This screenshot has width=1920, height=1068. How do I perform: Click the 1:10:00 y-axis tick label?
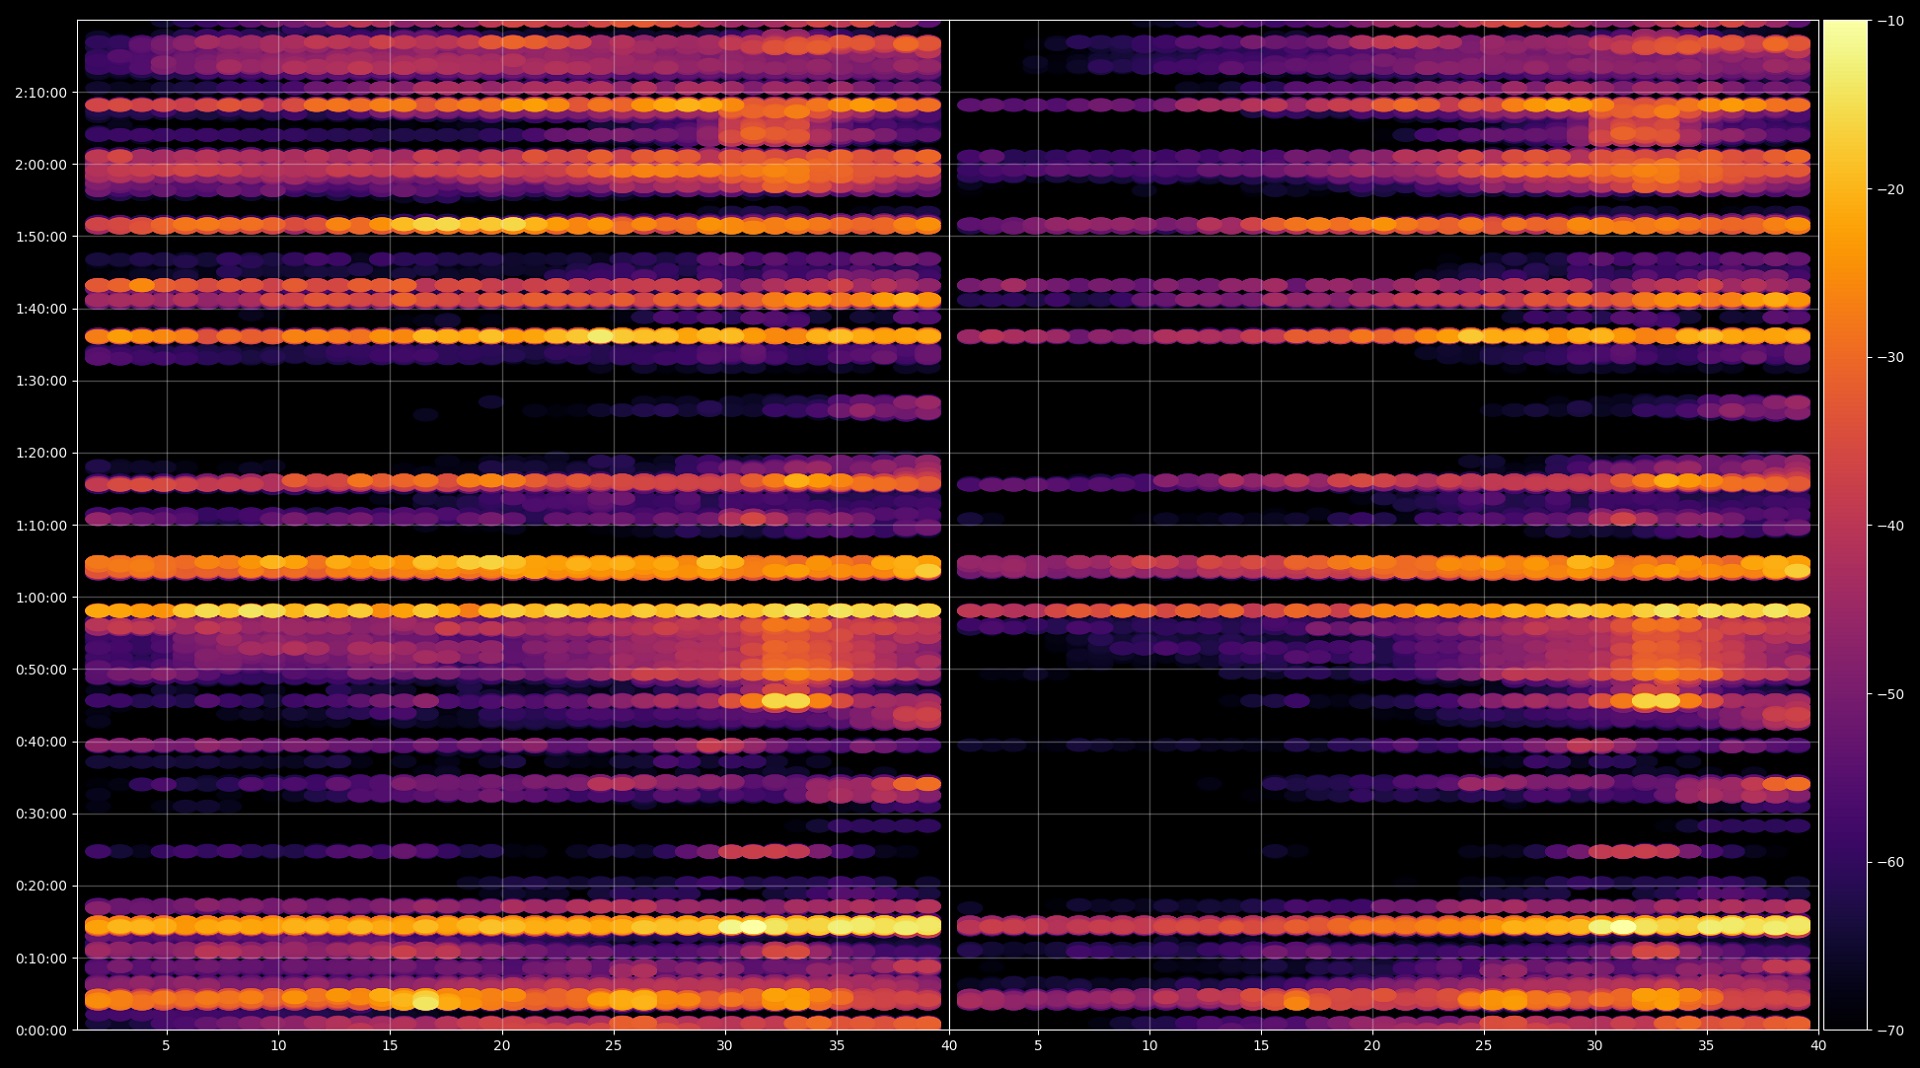[41, 525]
